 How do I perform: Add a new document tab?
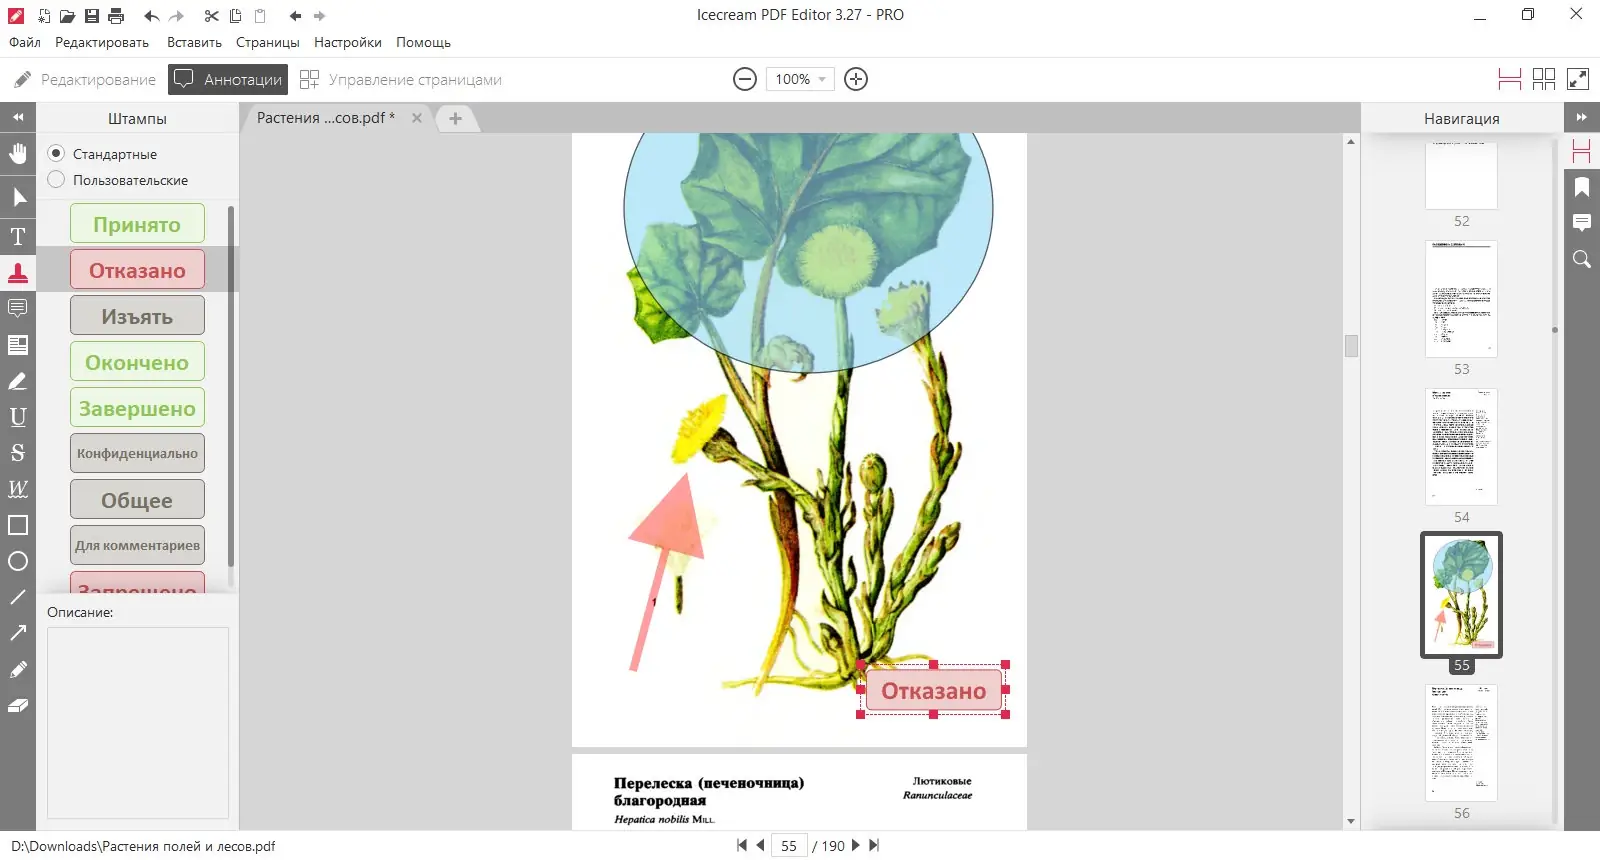click(455, 118)
